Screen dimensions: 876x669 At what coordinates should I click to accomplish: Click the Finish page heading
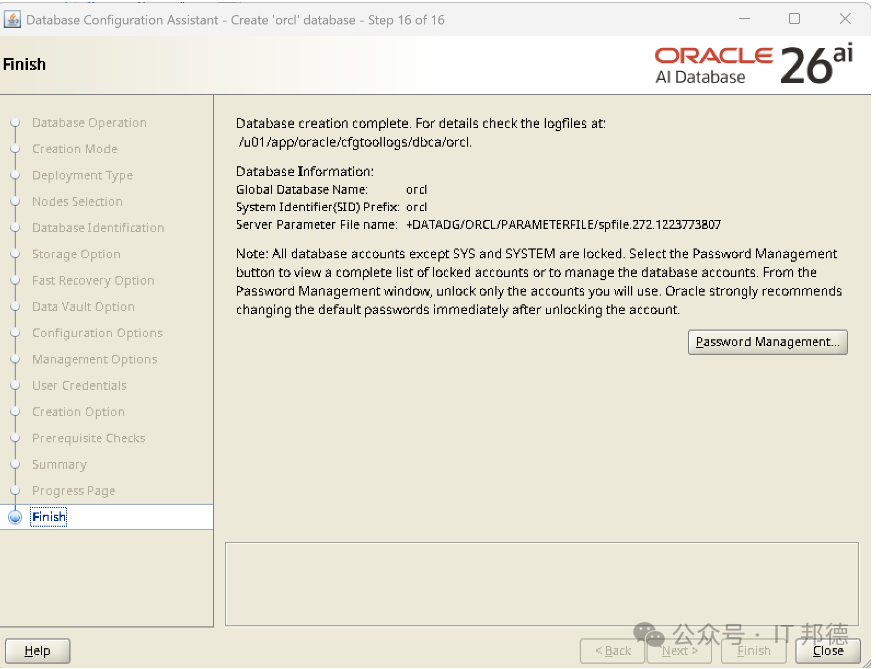(24, 64)
